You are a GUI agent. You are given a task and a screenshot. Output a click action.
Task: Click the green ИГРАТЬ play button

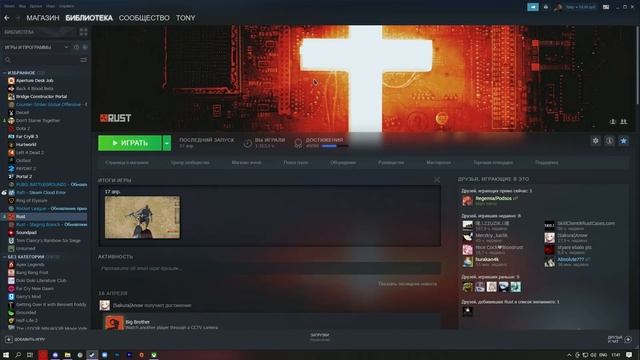pyautogui.click(x=130, y=143)
